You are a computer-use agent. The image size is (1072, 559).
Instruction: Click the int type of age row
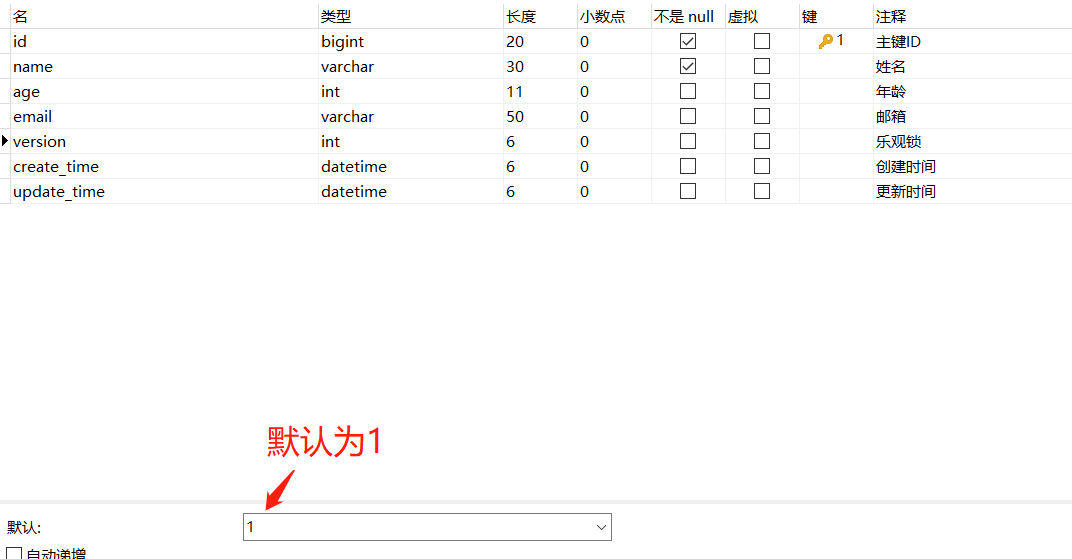coord(411,92)
